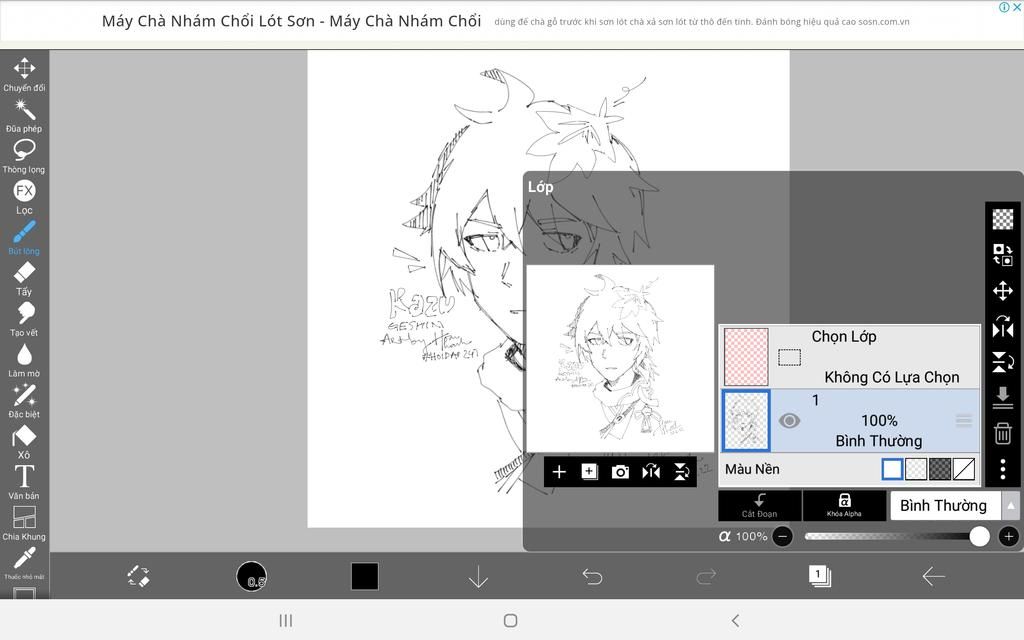Image resolution: width=1024 pixels, height=640 pixels.
Task: Toggle the Cắt Đoạn clipping button
Action: click(x=760, y=505)
